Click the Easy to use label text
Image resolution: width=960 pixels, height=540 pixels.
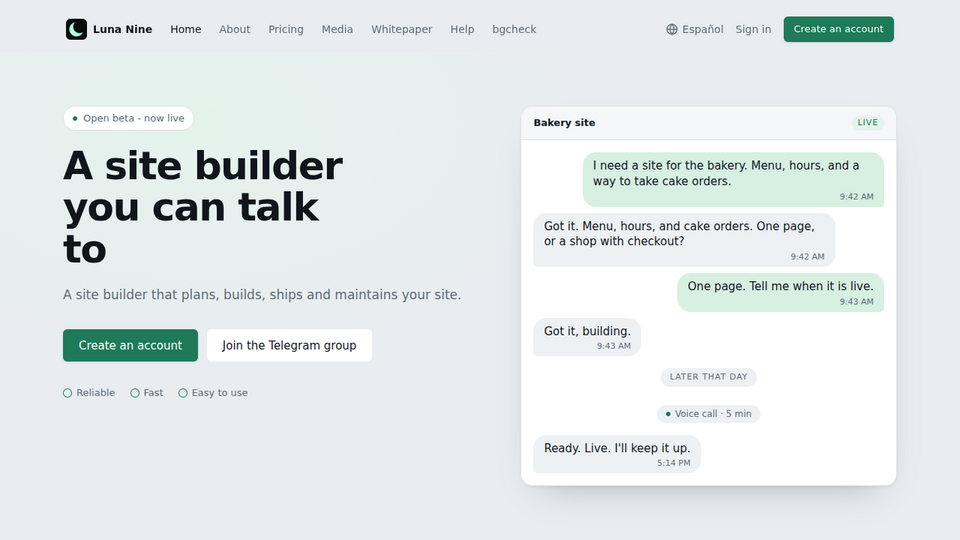click(220, 393)
